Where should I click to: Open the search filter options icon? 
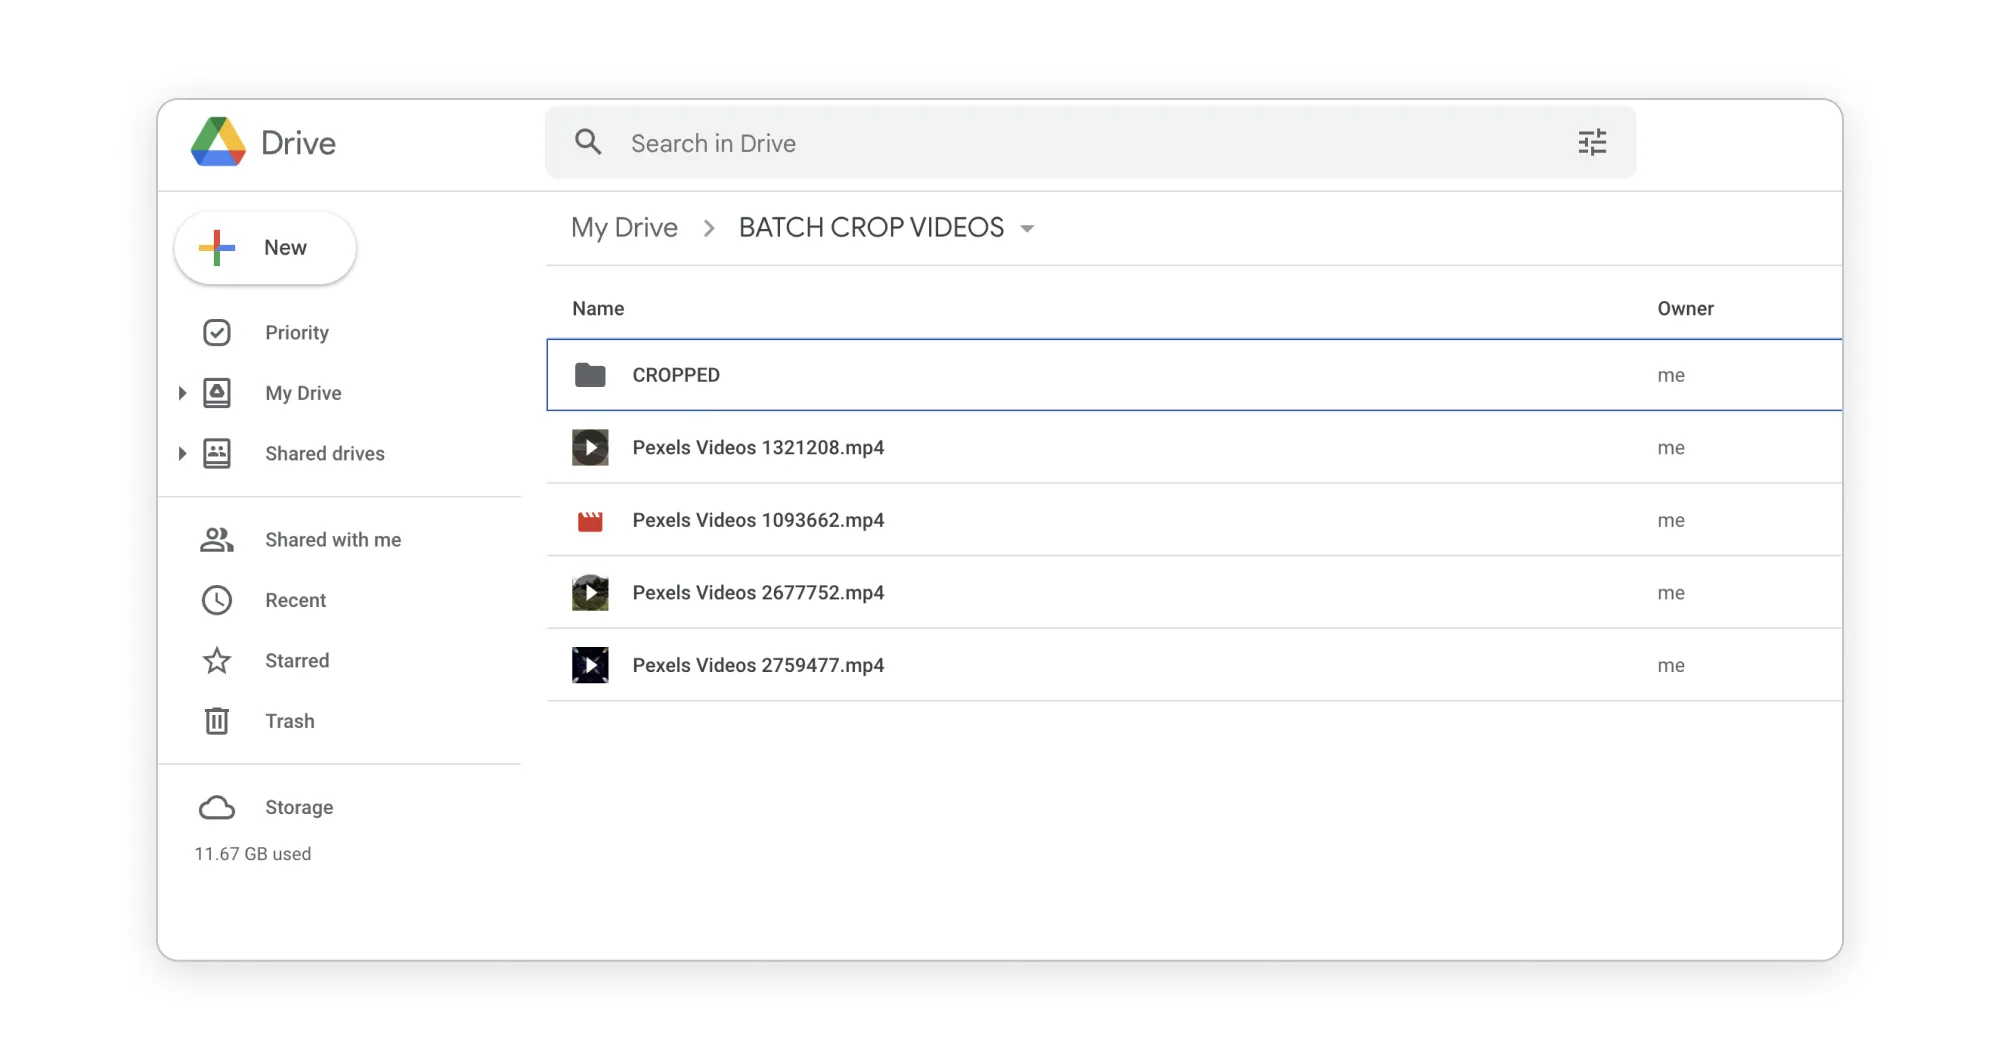(x=1592, y=142)
